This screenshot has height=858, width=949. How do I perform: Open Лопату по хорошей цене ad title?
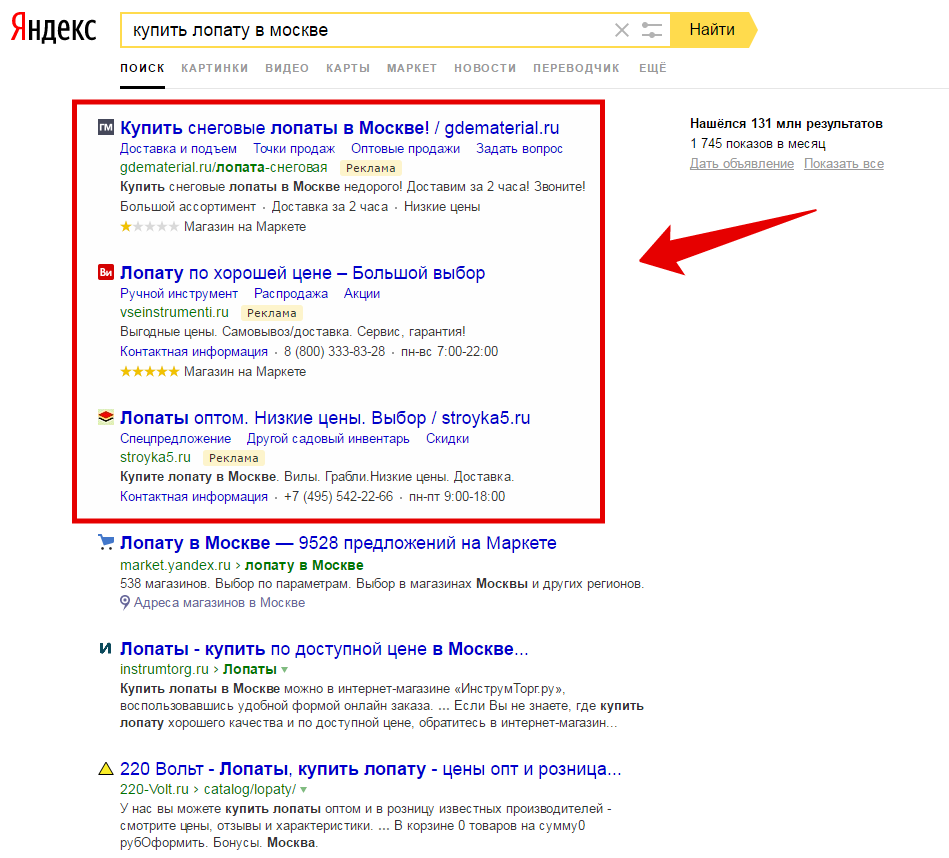tap(303, 273)
